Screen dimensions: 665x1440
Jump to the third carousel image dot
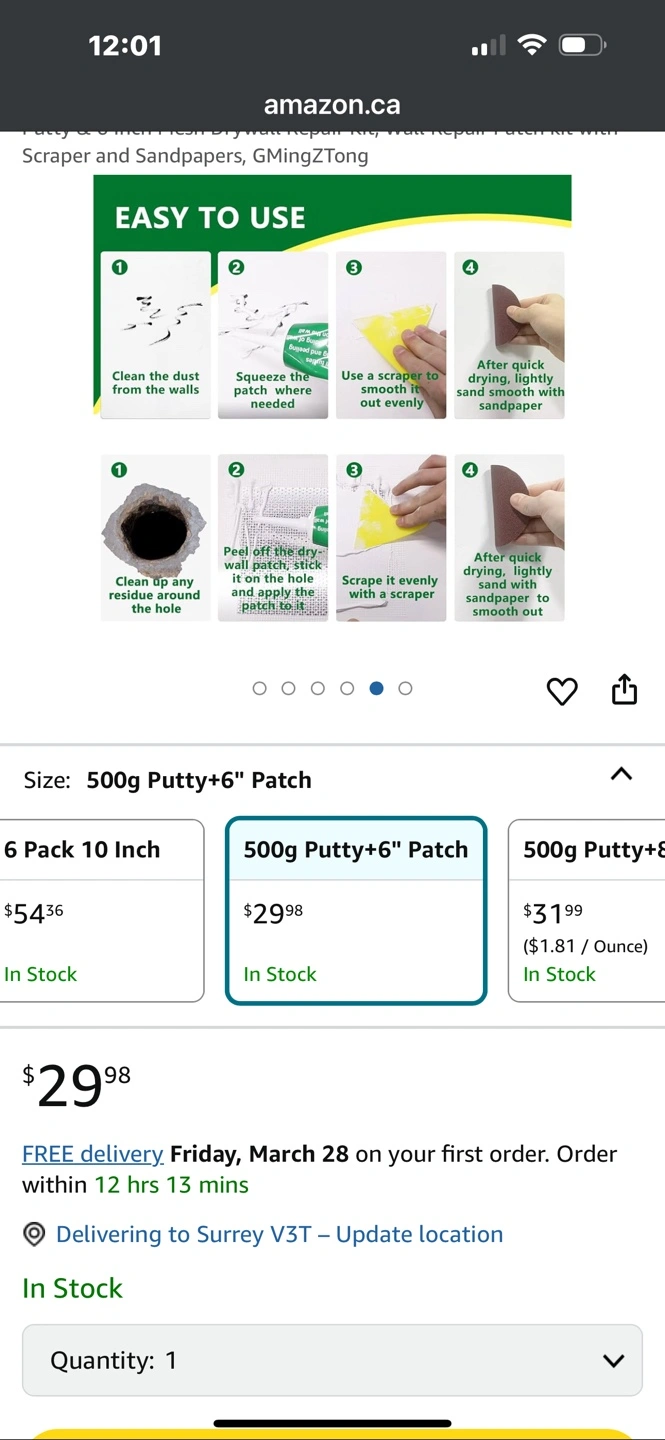pos(318,688)
